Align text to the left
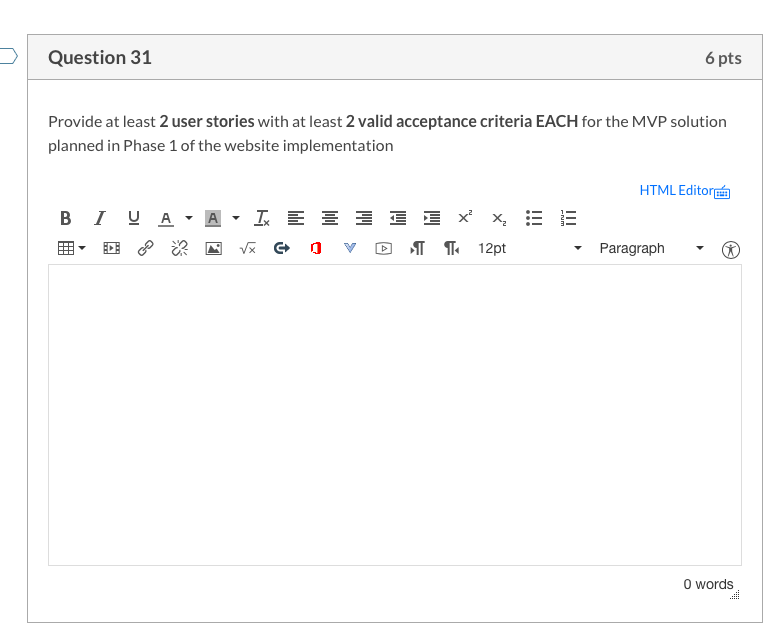776x631 pixels. point(296,218)
